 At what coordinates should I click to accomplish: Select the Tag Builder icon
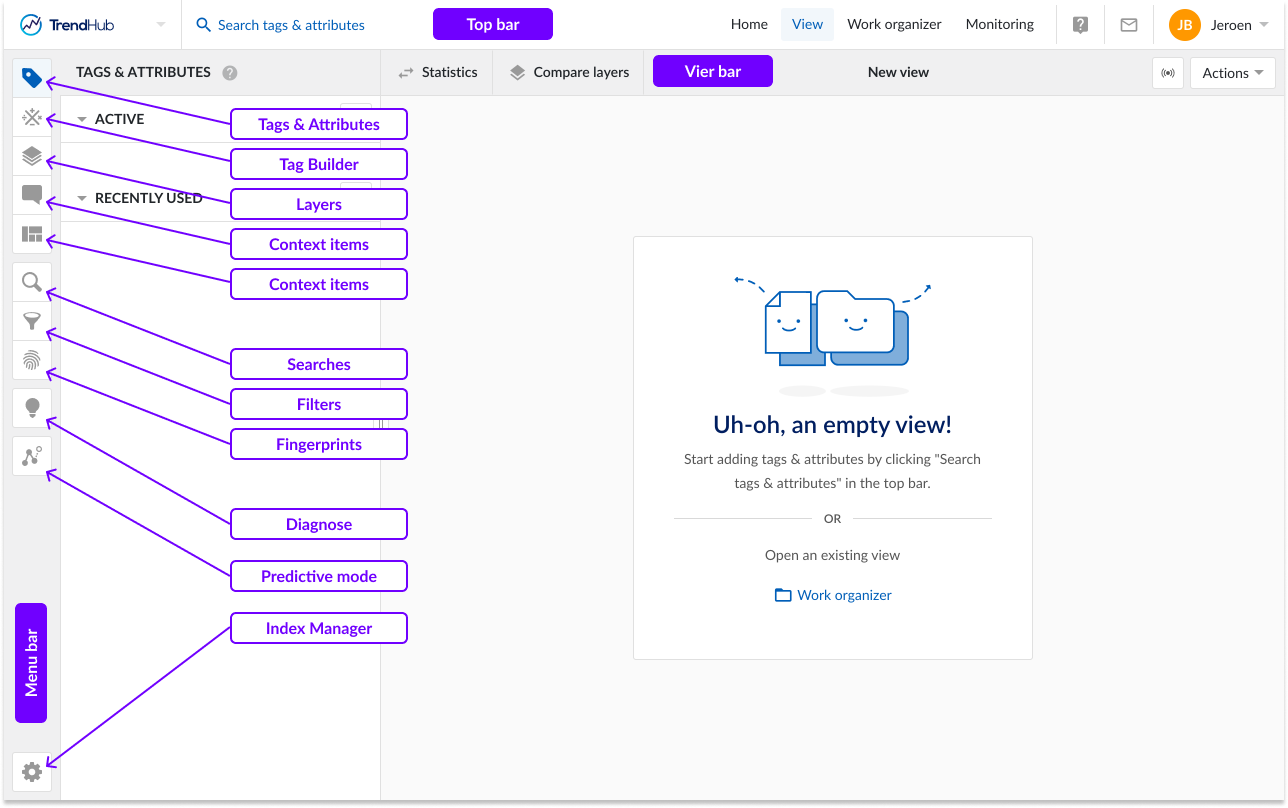[x=32, y=118]
